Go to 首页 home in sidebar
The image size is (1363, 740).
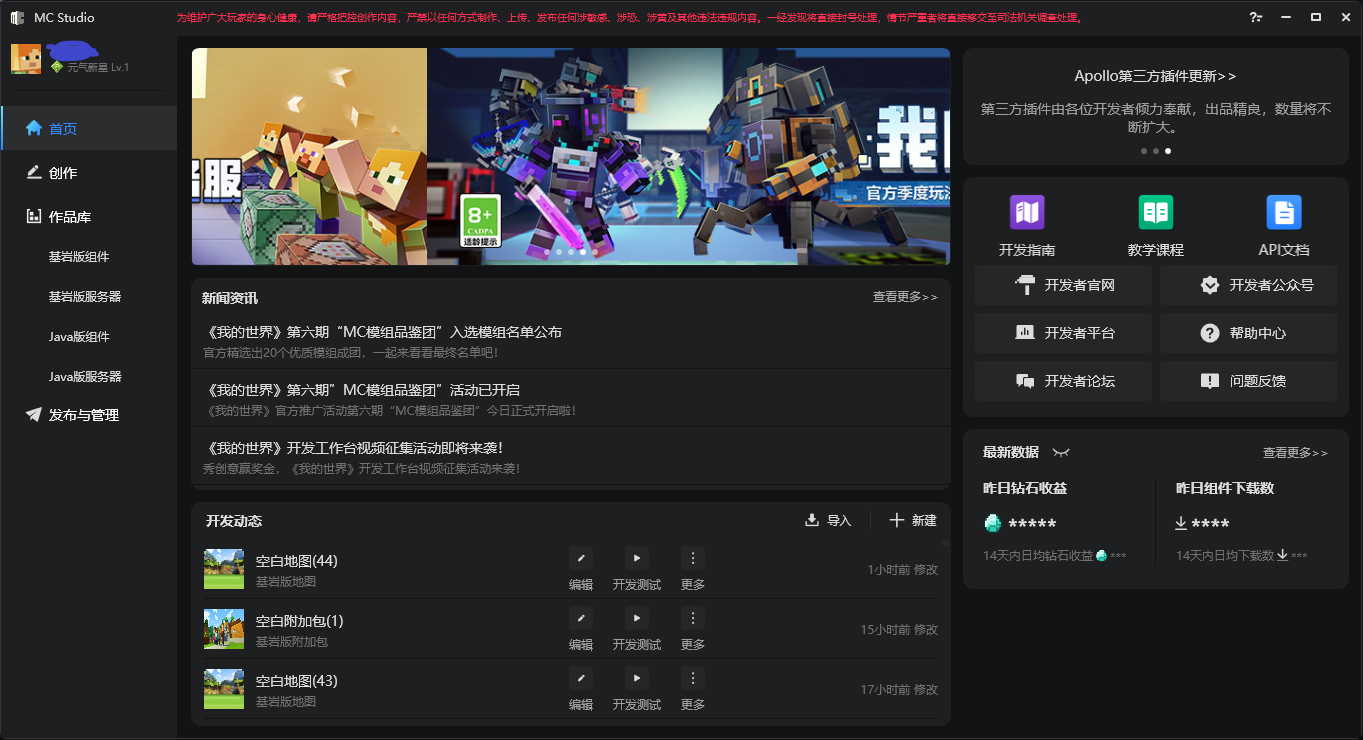(x=89, y=128)
